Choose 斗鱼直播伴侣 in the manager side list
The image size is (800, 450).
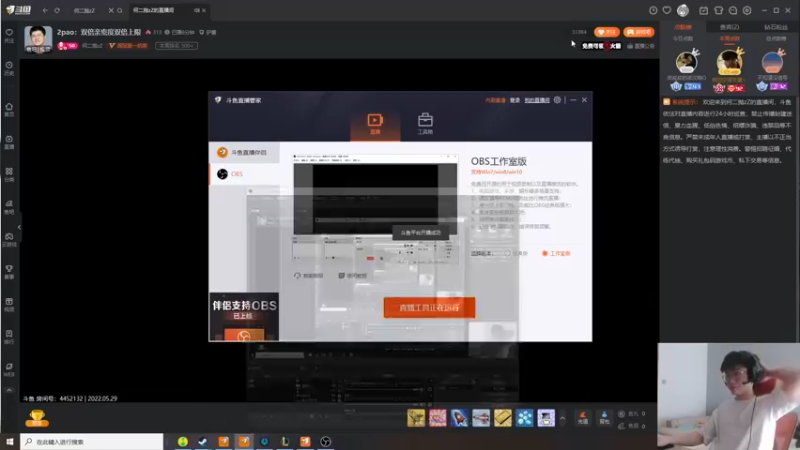pyautogui.click(x=244, y=153)
